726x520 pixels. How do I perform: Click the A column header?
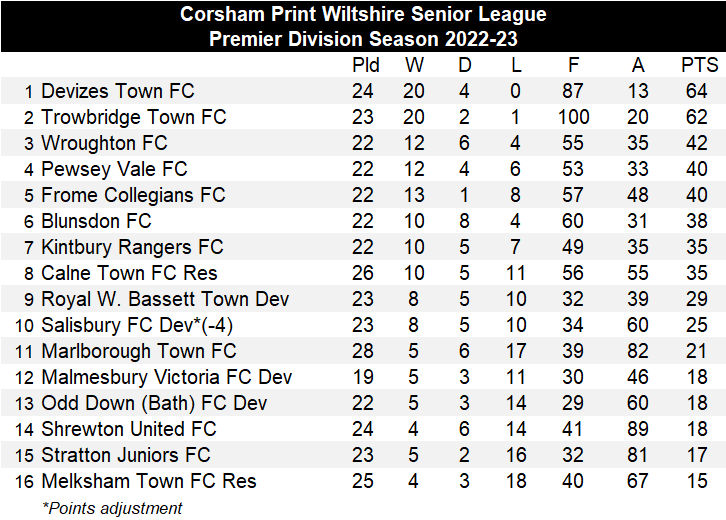tap(638, 65)
